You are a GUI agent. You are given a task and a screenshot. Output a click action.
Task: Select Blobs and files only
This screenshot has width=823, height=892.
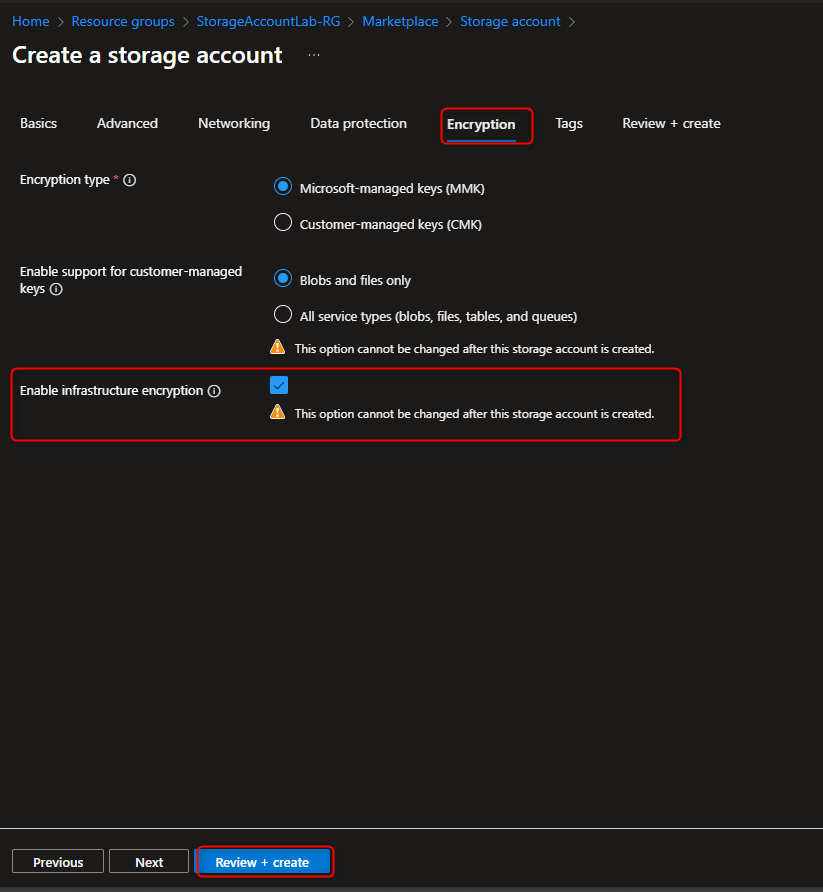(x=282, y=280)
